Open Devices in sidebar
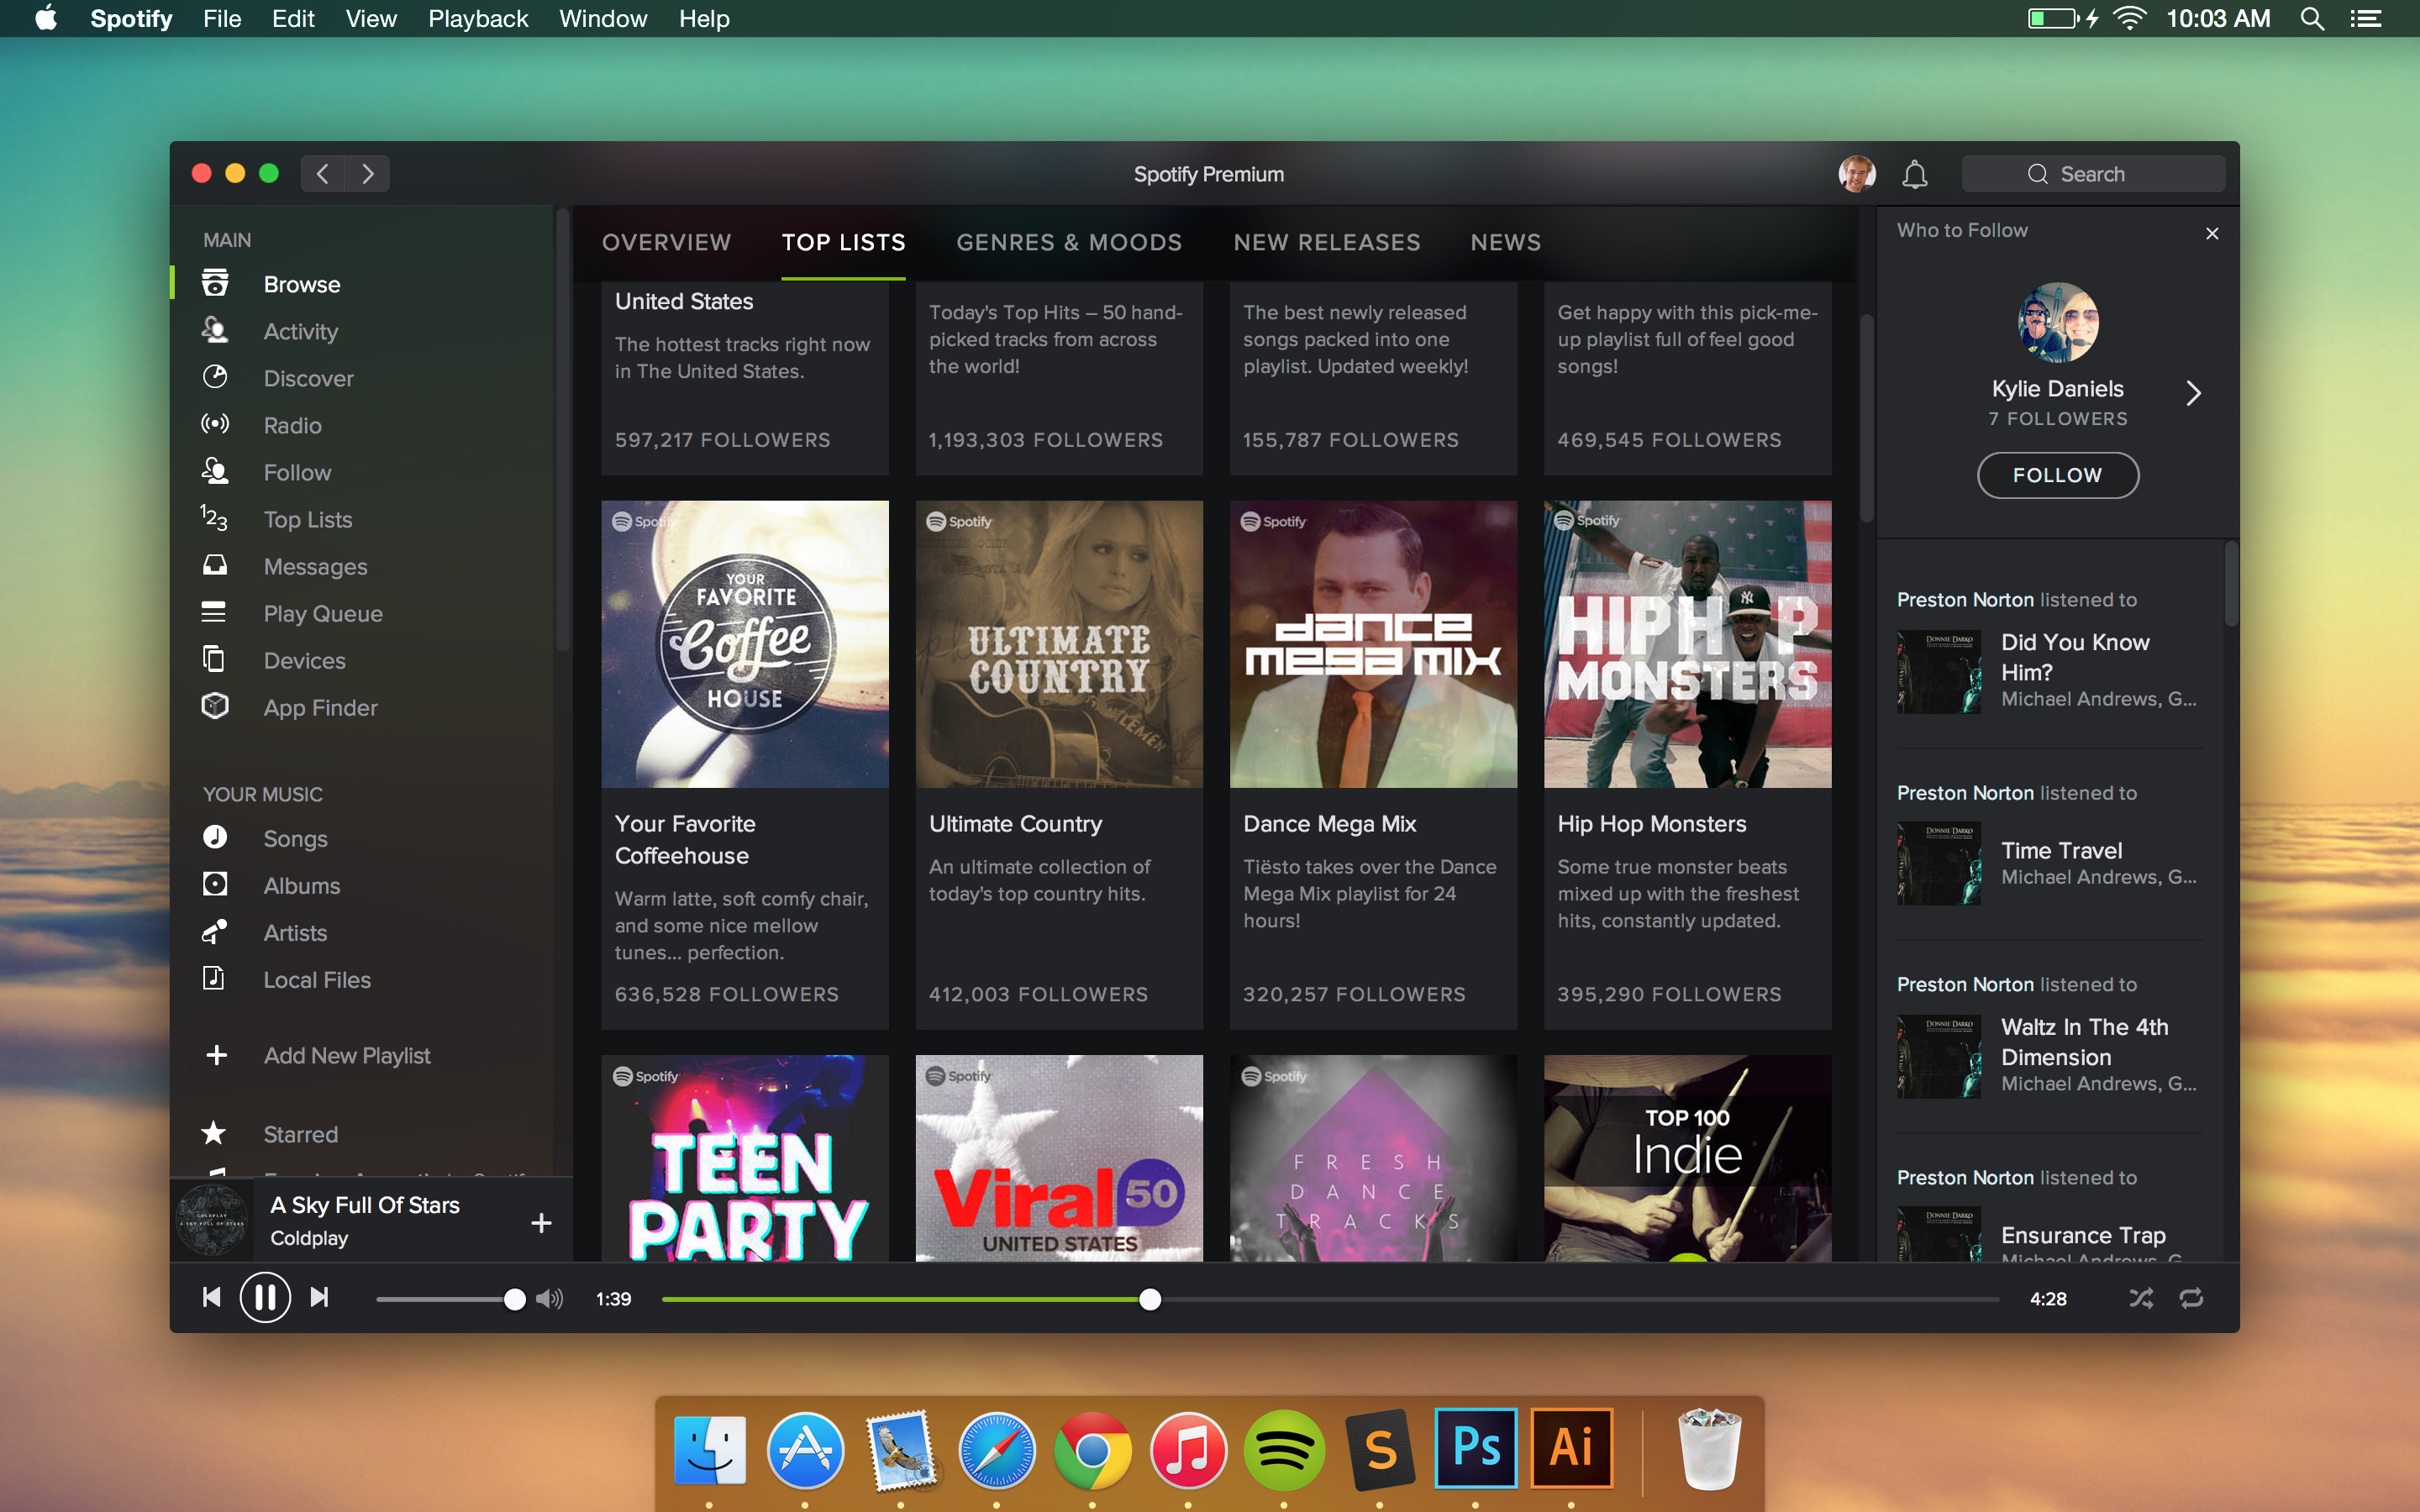 point(304,660)
